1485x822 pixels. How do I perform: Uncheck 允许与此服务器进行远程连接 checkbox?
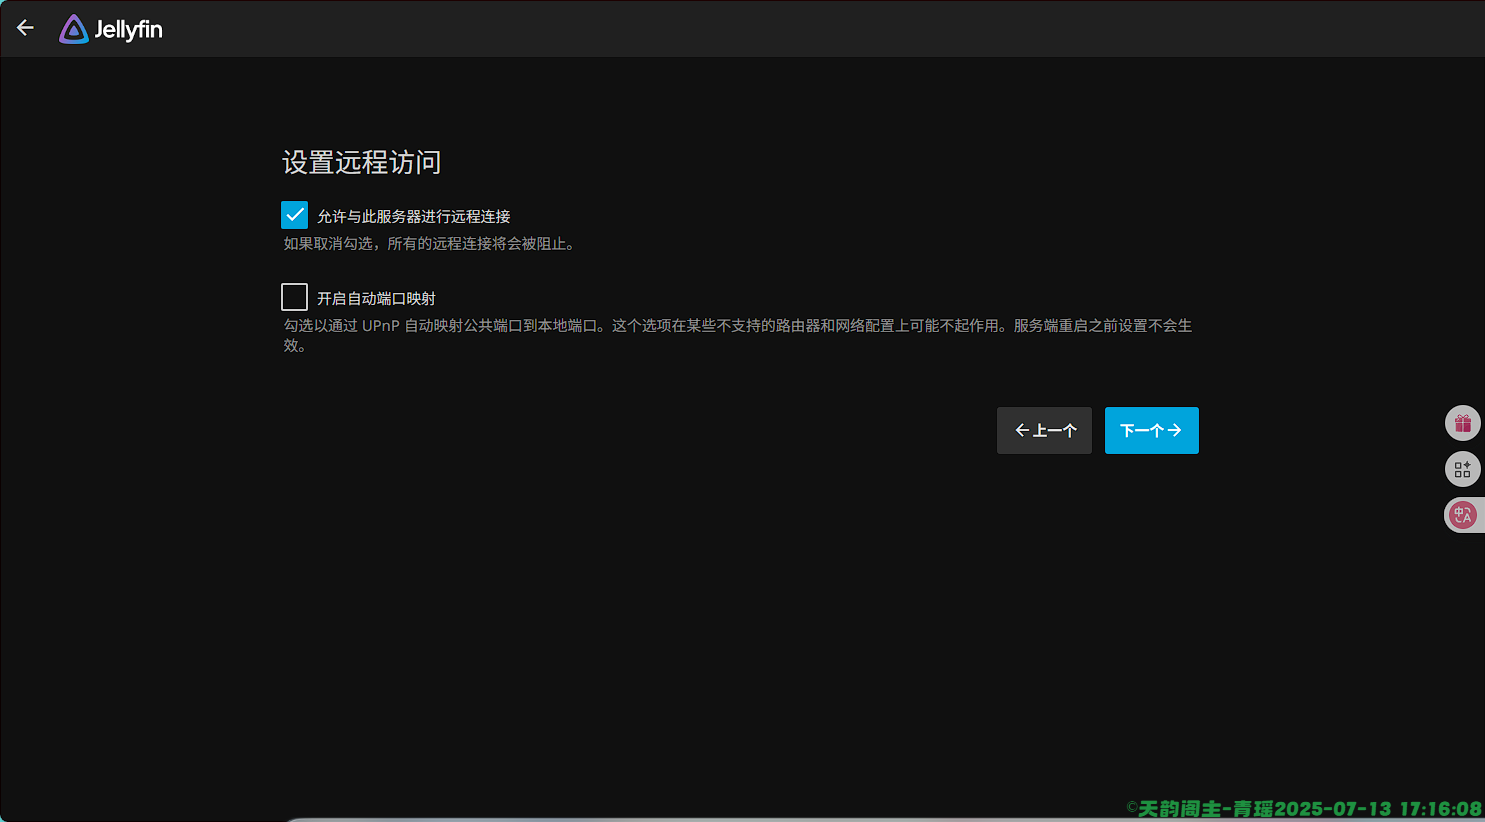294,215
